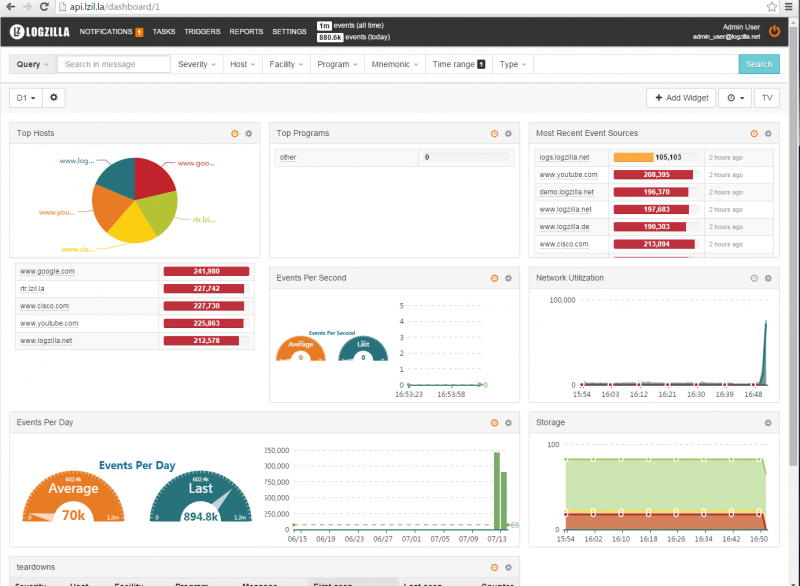Image resolution: width=800 pixels, height=586 pixels.
Task: Navigate to Reports menu
Action: [246, 32]
